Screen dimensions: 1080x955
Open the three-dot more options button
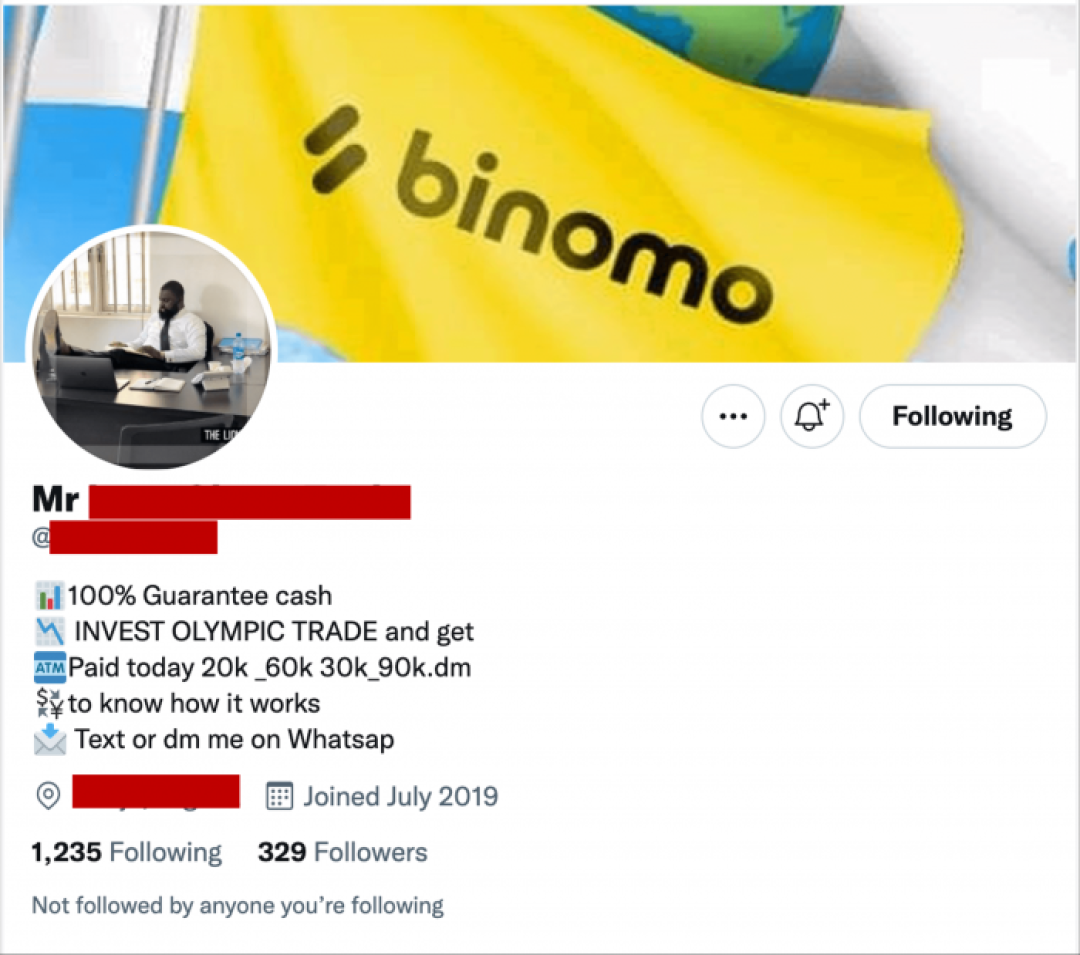733,416
